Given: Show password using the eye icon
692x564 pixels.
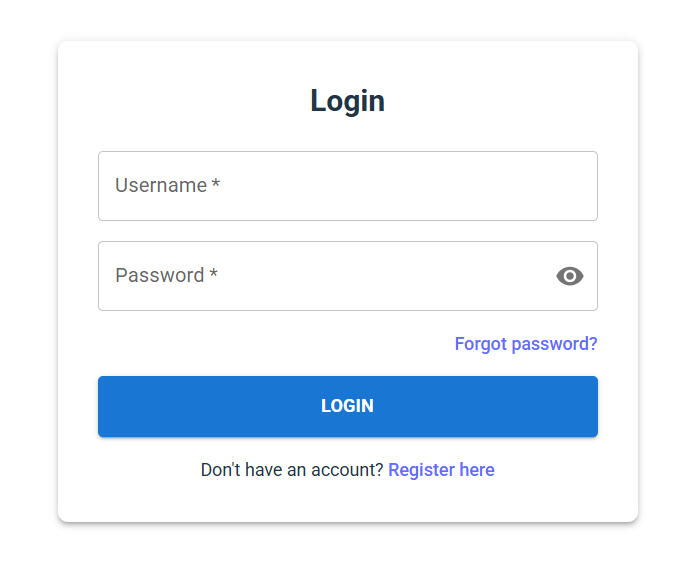Looking at the screenshot, I should coord(569,276).
